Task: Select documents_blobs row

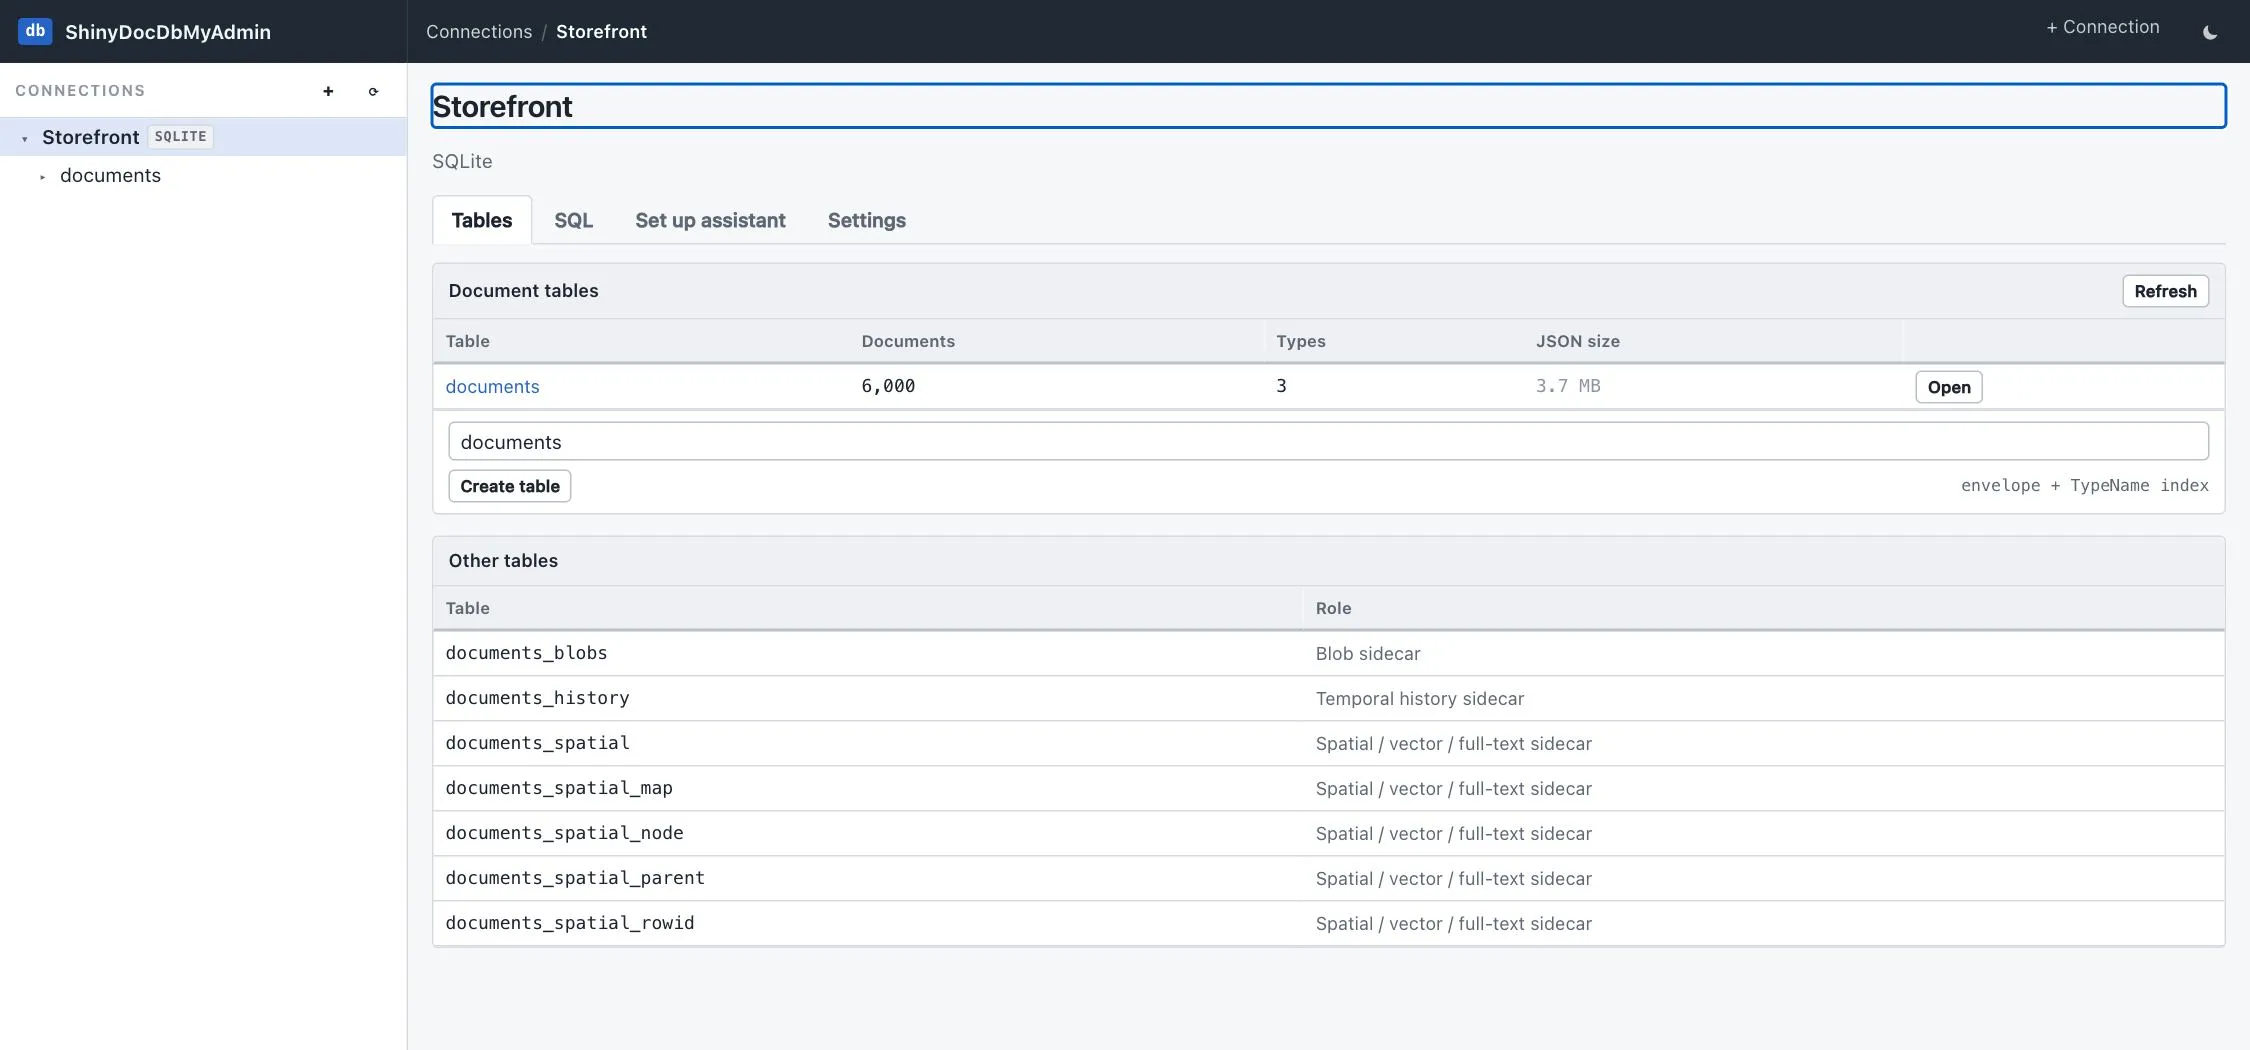Action: (x=1328, y=653)
